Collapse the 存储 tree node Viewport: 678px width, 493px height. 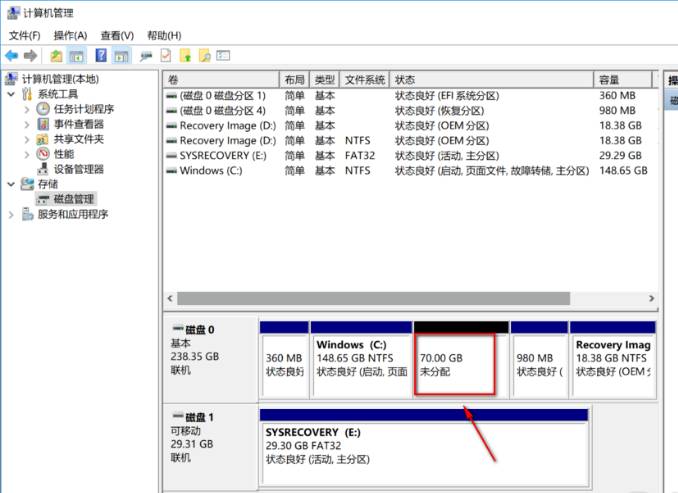(11, 184)
